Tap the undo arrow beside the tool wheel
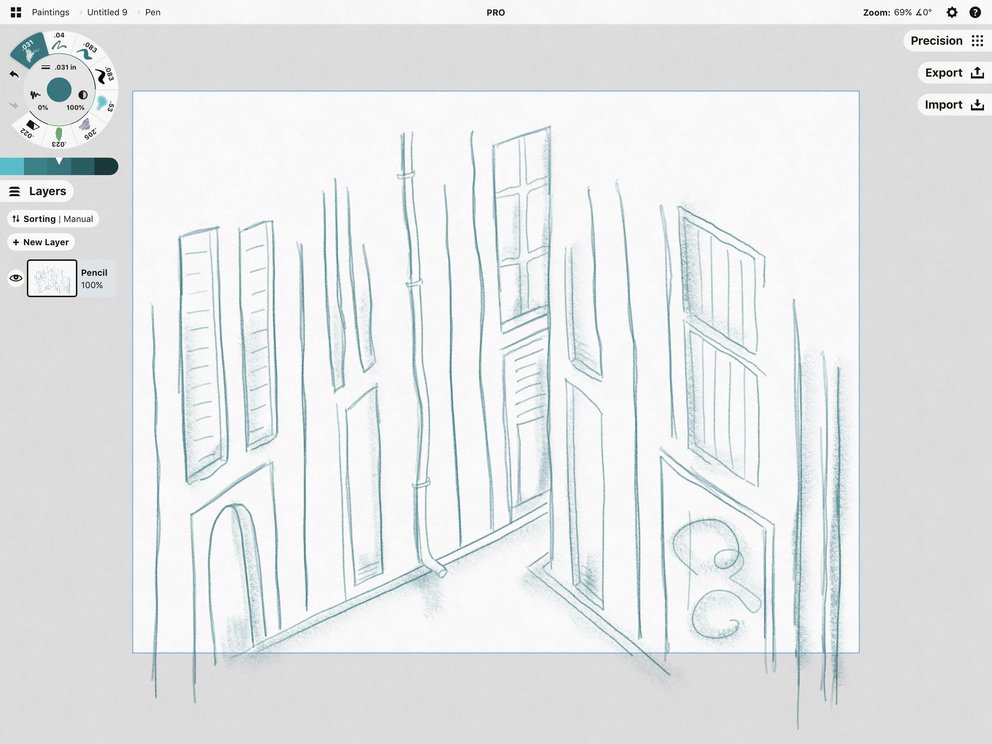This screenshot has width=992, height=744. (x=12, y=72)
